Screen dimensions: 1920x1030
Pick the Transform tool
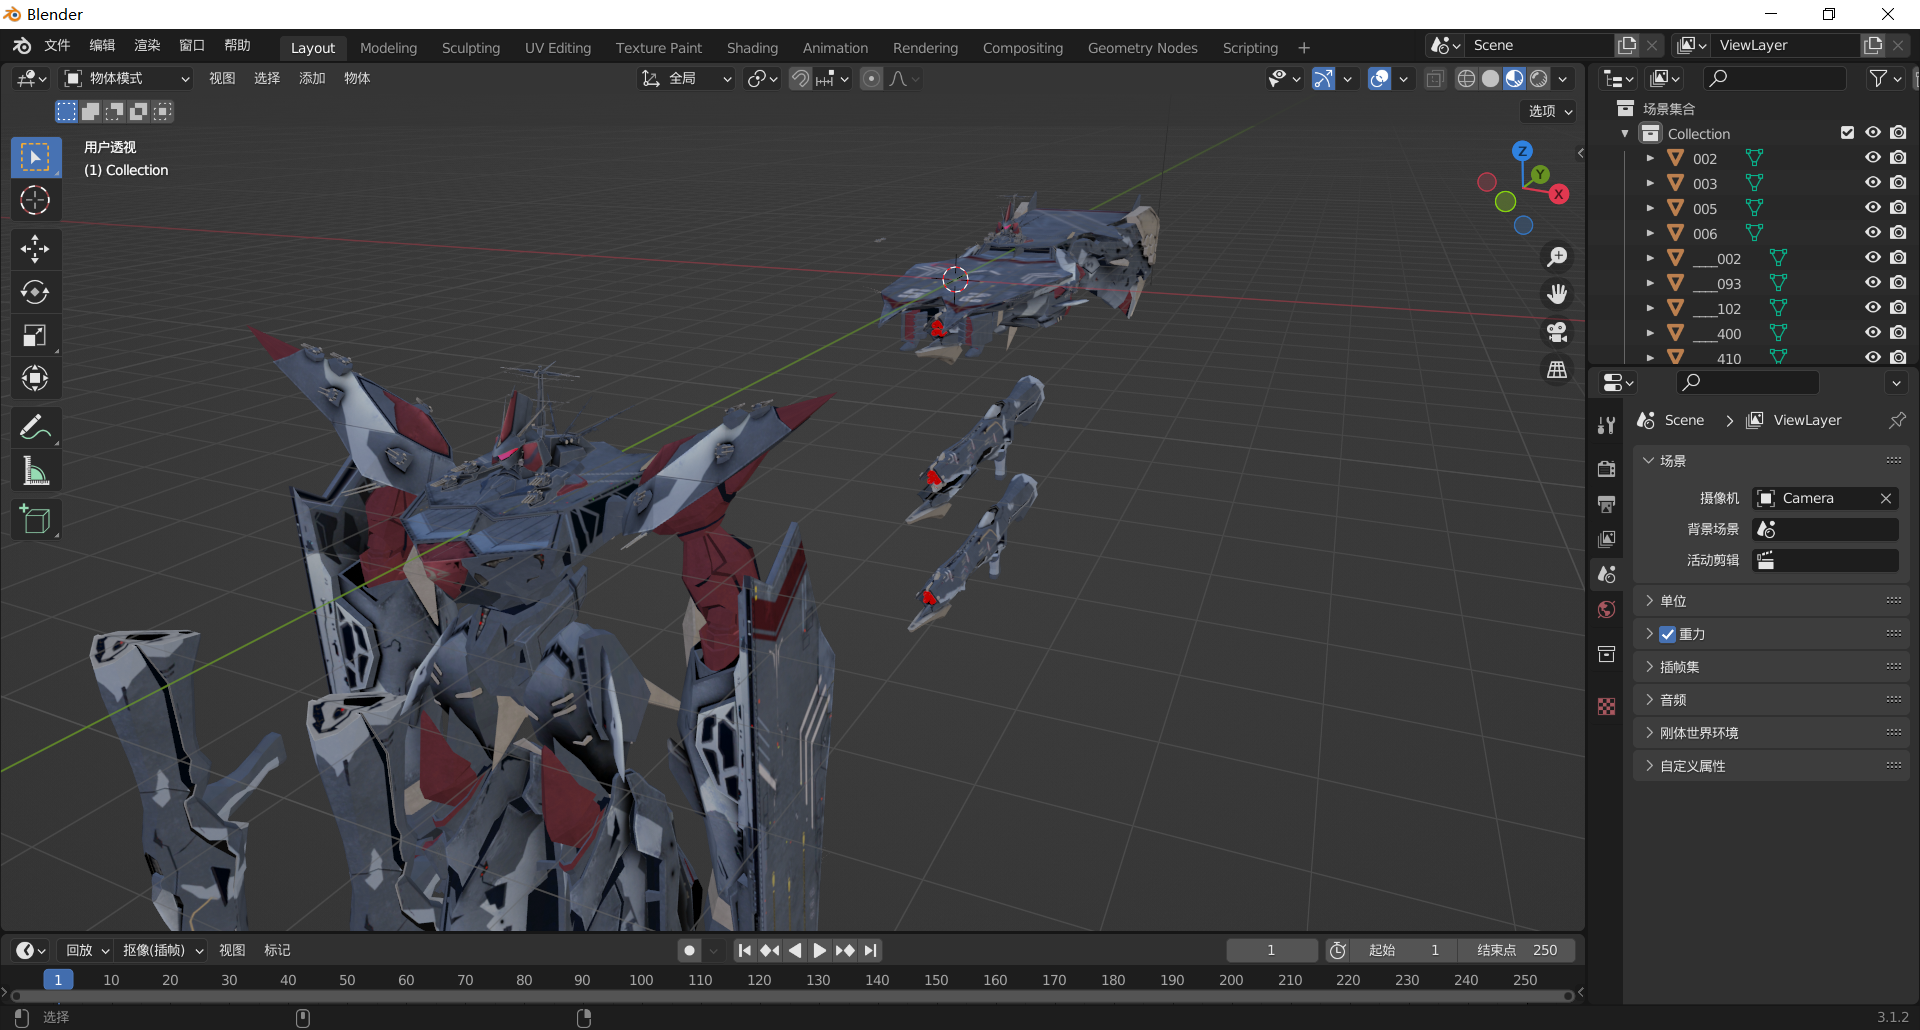[35, 378]
